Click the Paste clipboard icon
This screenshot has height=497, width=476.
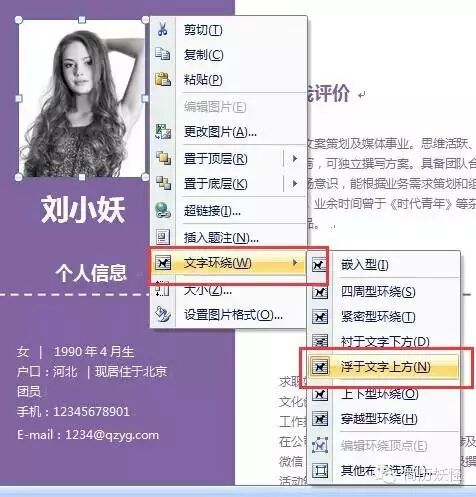point(163,79)
